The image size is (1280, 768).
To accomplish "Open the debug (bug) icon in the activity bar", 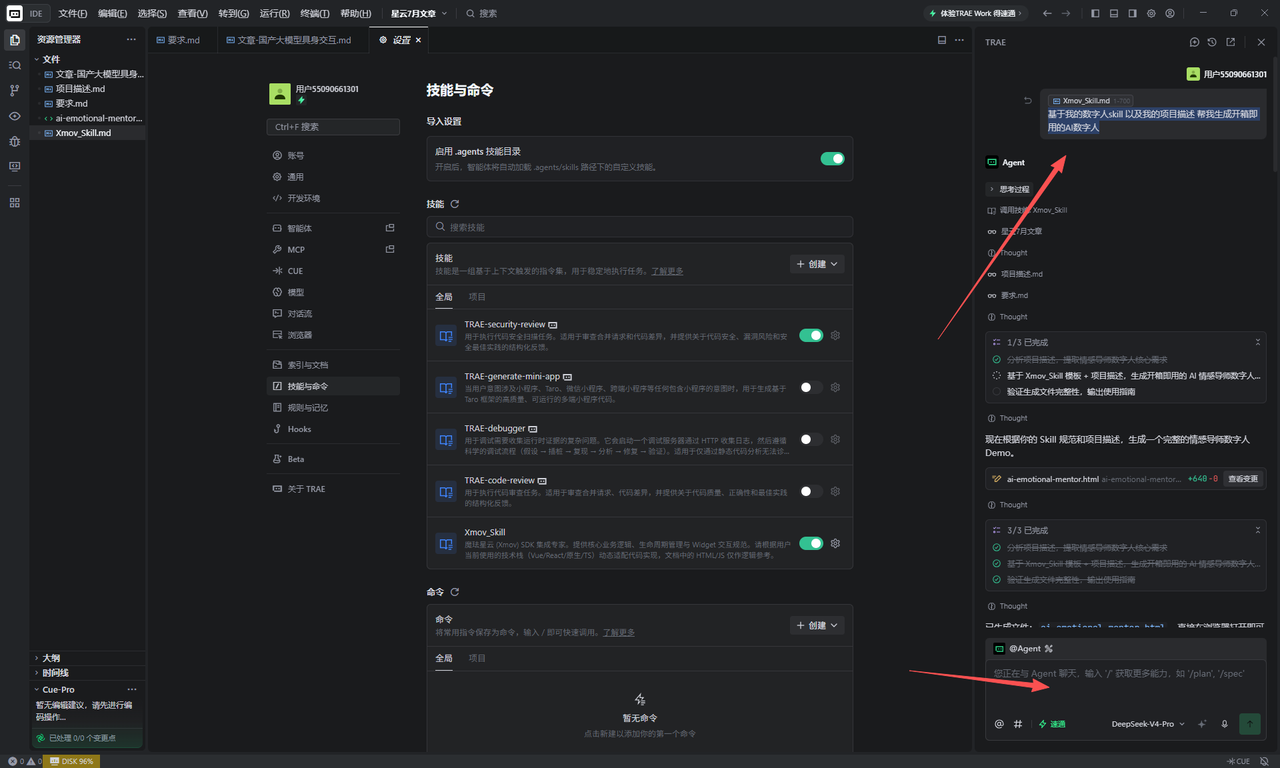I will pyautogui.click(x=14, y=141).
